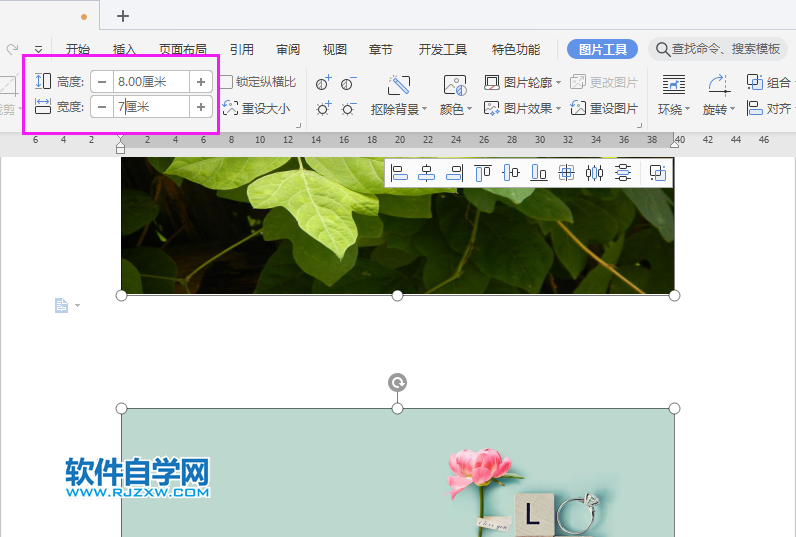Increase contrast with the contrast plus icon
Screen dimensions: 796x537
[x=323, y=83]
